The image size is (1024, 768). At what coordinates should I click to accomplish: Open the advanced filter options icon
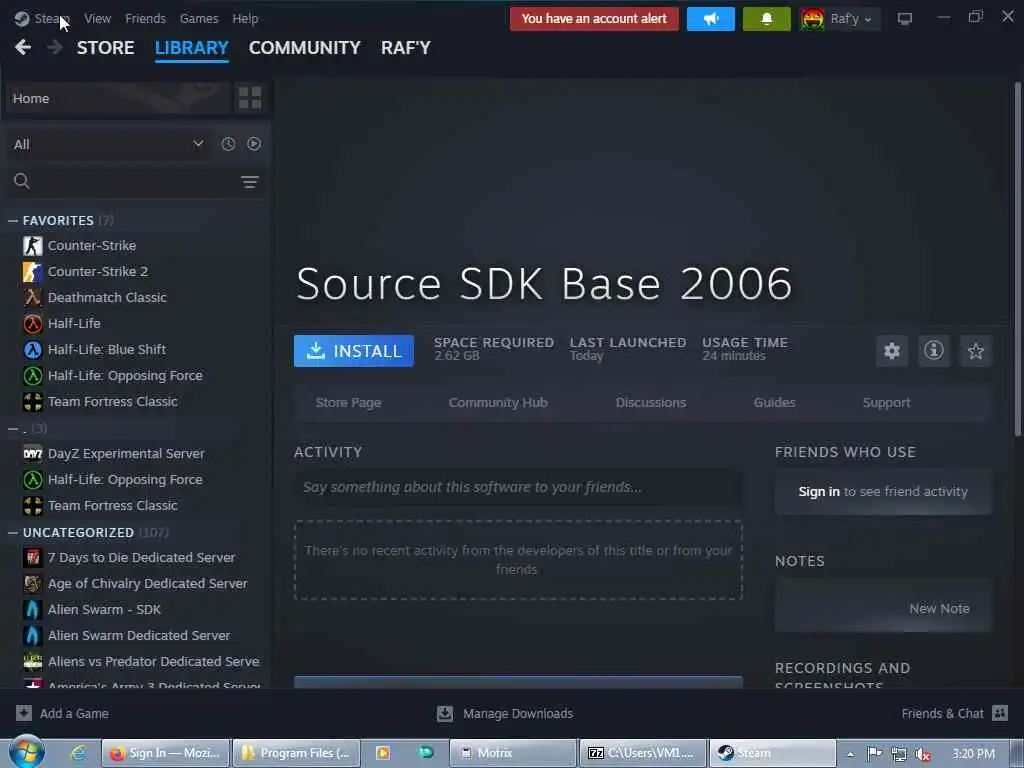click(x=250, y=182)
